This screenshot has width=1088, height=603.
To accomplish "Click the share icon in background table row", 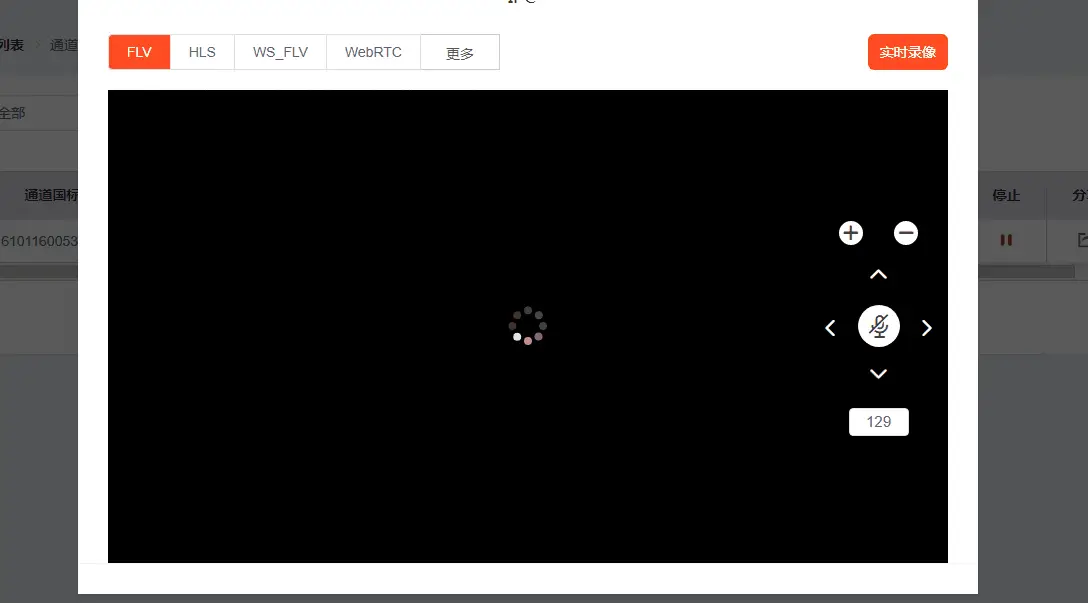I will click(x=1082, y=240).
